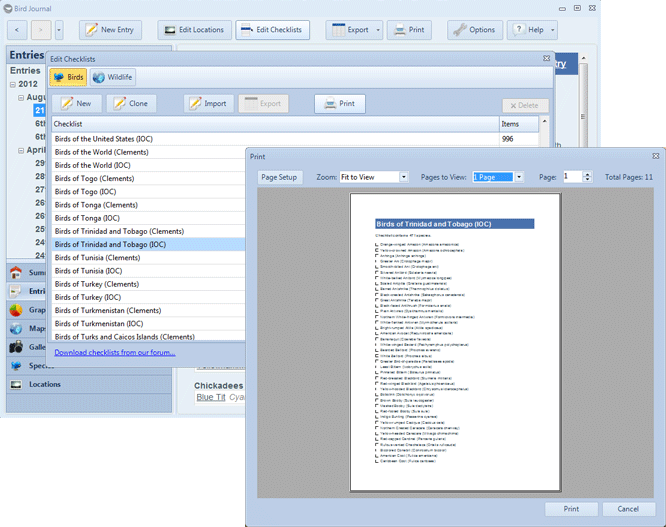
Task: Sort by the Checklist column header
Action: 275,124
